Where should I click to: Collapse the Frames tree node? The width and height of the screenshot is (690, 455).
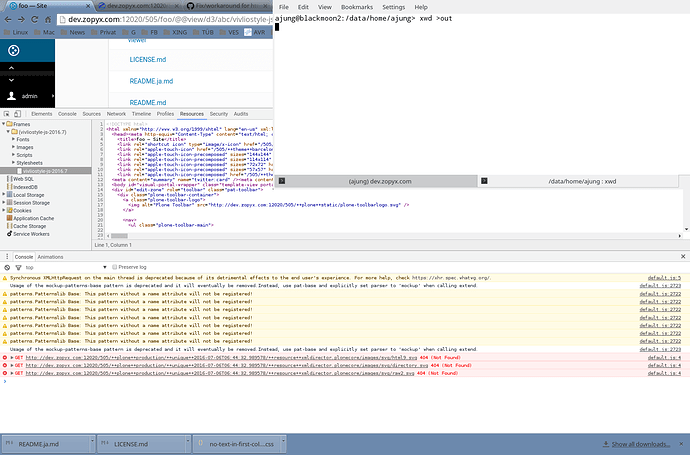4,124
